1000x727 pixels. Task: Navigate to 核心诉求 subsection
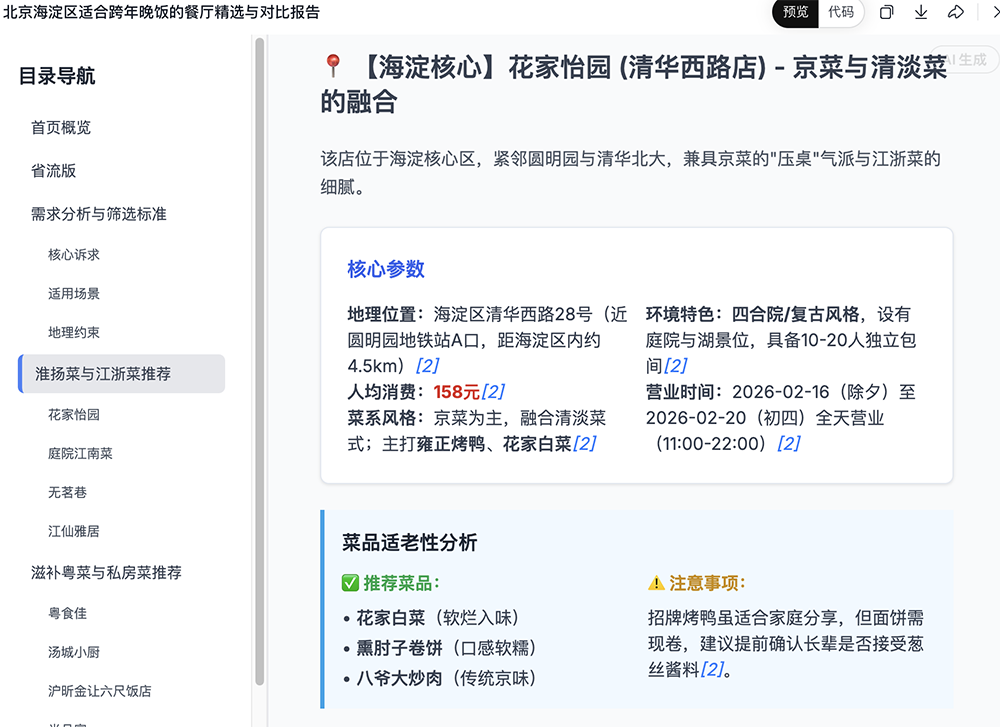(75, 254)
